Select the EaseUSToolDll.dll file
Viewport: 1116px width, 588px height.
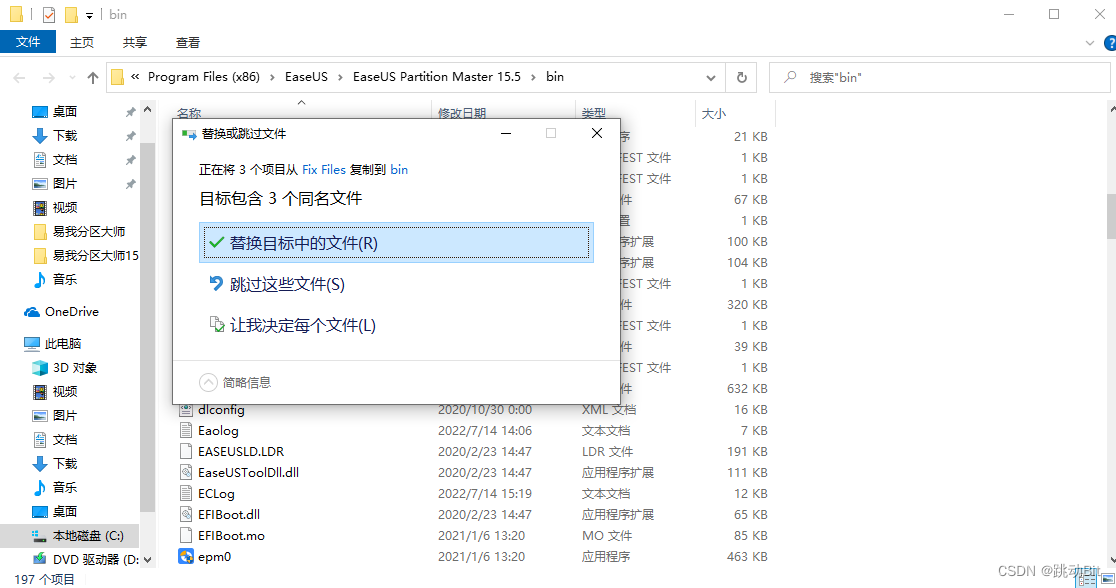(x=248, y=473)
